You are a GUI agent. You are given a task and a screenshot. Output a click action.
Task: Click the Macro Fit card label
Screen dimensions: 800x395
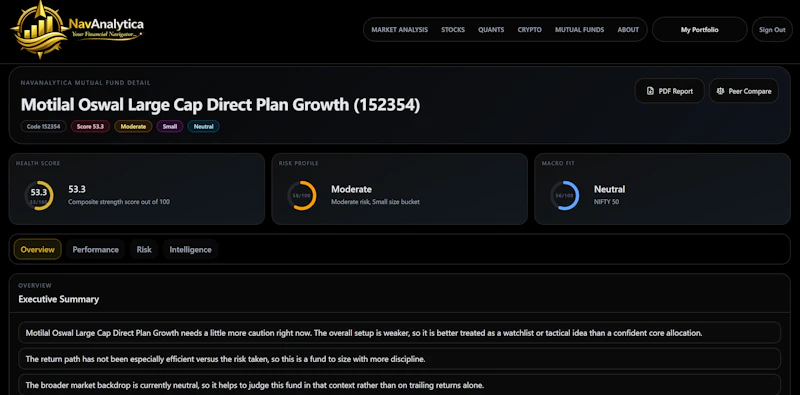click(x=558, y=163)
